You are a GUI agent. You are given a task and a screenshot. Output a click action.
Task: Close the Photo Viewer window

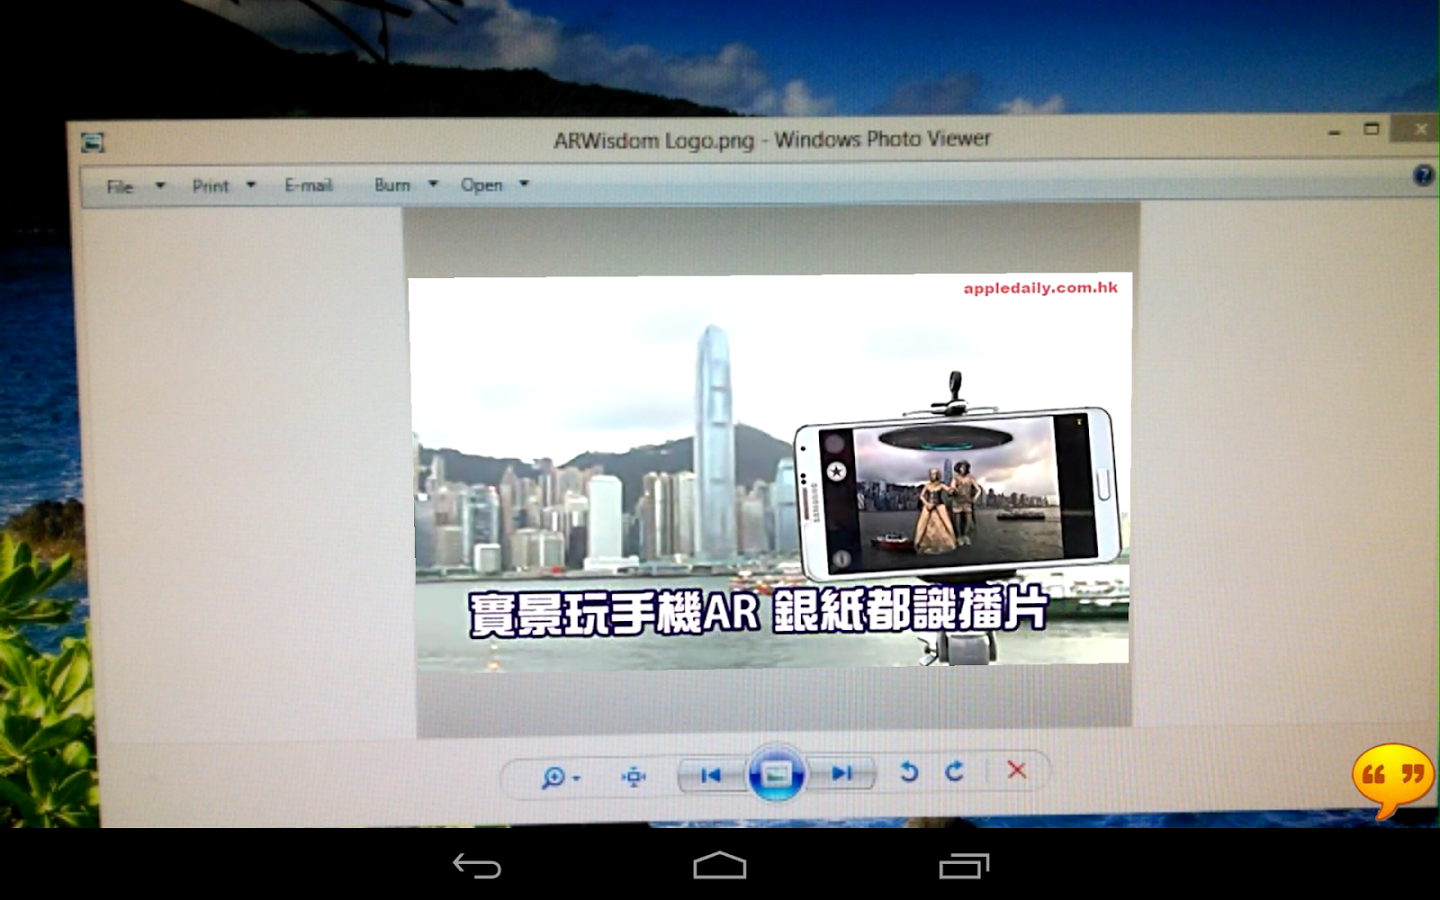tap(1421, 128)
